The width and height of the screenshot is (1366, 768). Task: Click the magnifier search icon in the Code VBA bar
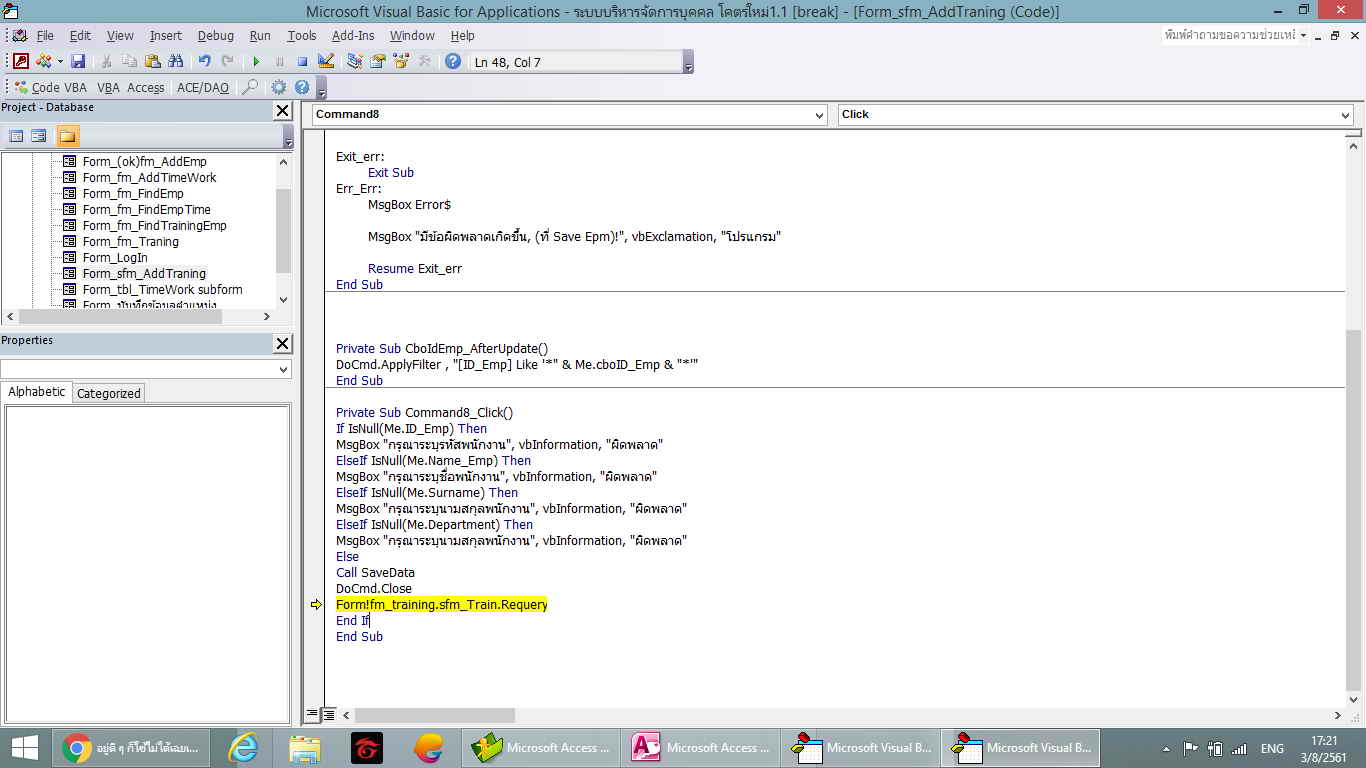point(250,88)
